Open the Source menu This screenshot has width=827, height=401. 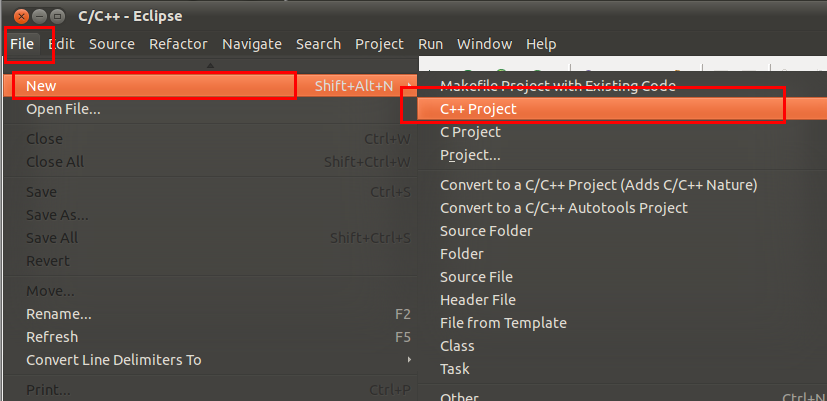112,44
